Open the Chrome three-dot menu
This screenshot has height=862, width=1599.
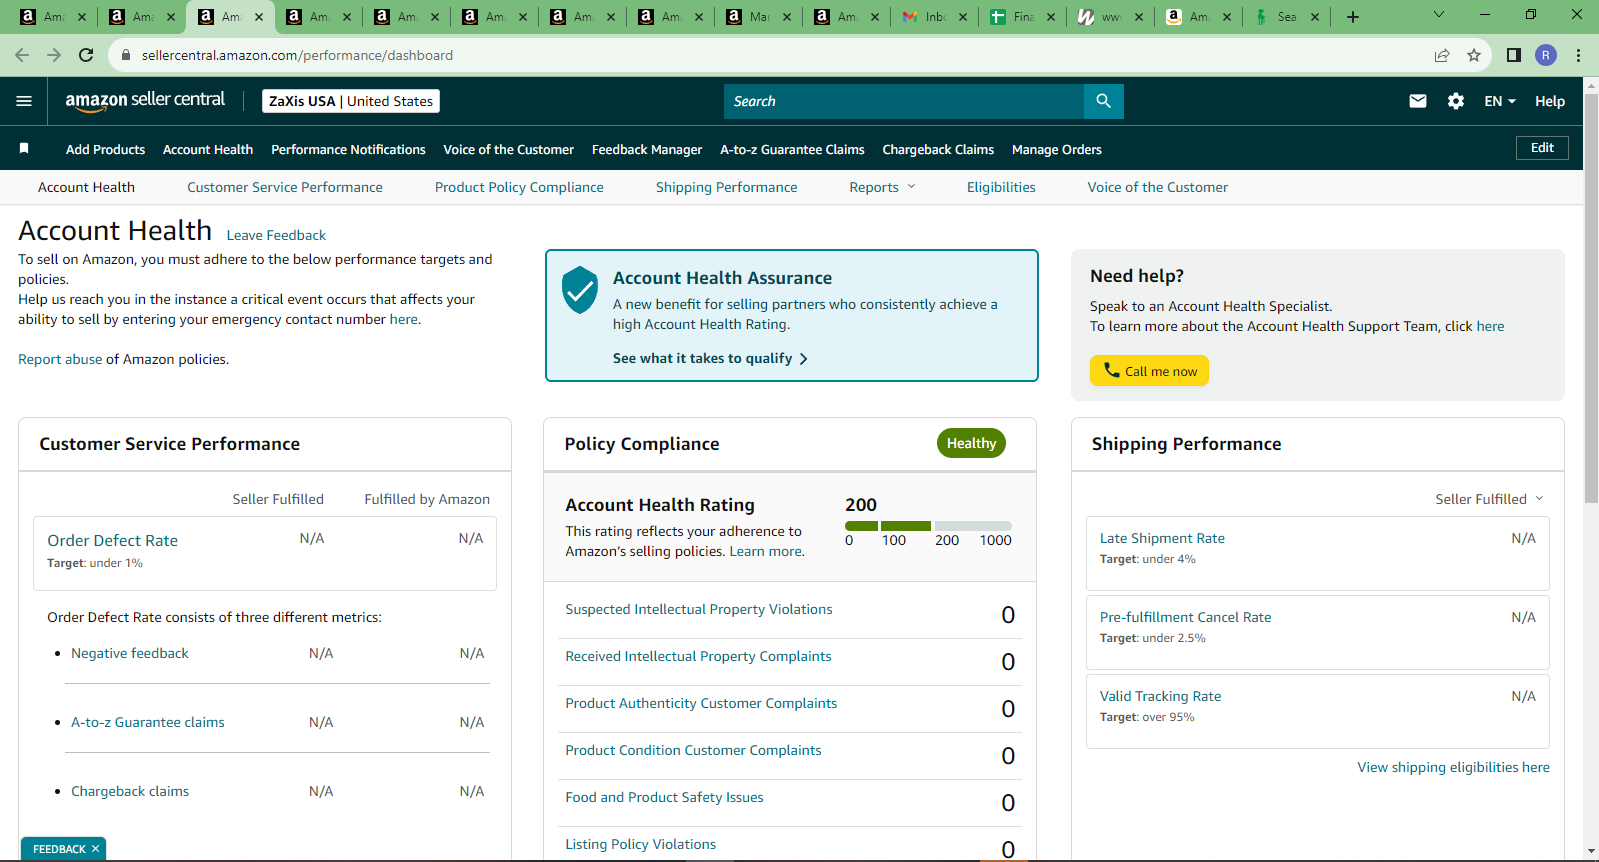coord(1578,55)
